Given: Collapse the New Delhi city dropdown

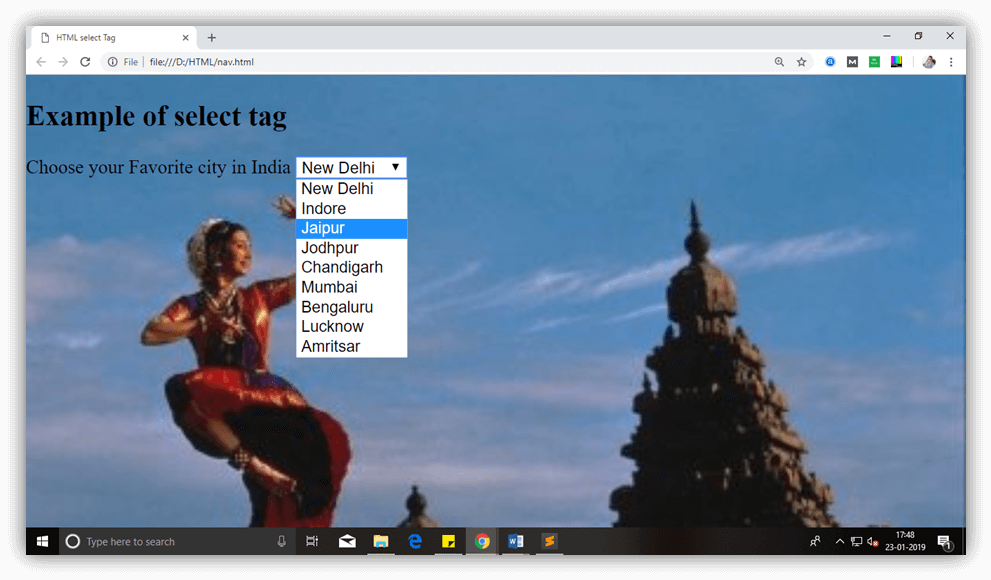Looking at the screenshot, I should pyautogui.click(x=351, y=168).
